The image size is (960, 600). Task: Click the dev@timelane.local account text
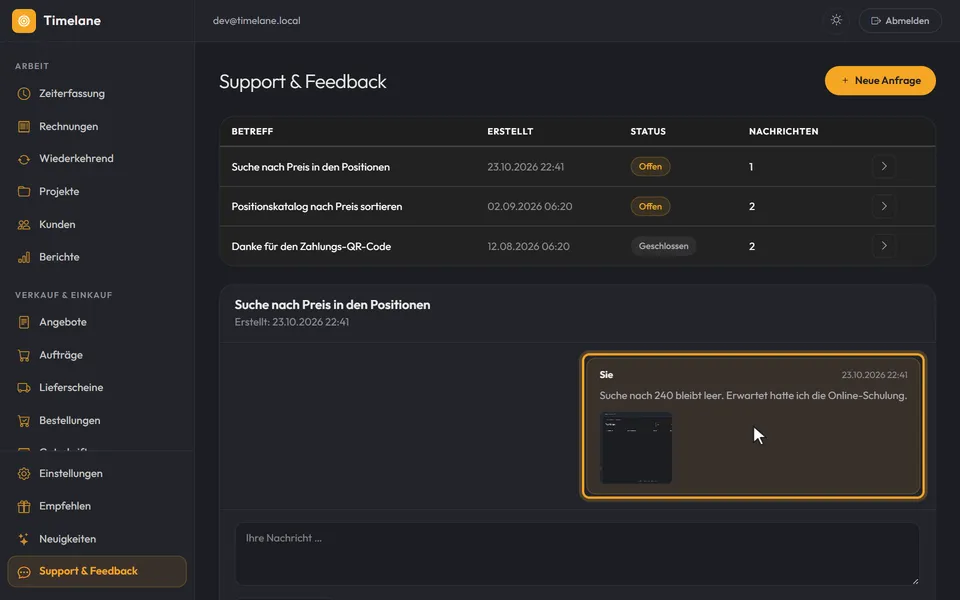[x=257, y=21]
